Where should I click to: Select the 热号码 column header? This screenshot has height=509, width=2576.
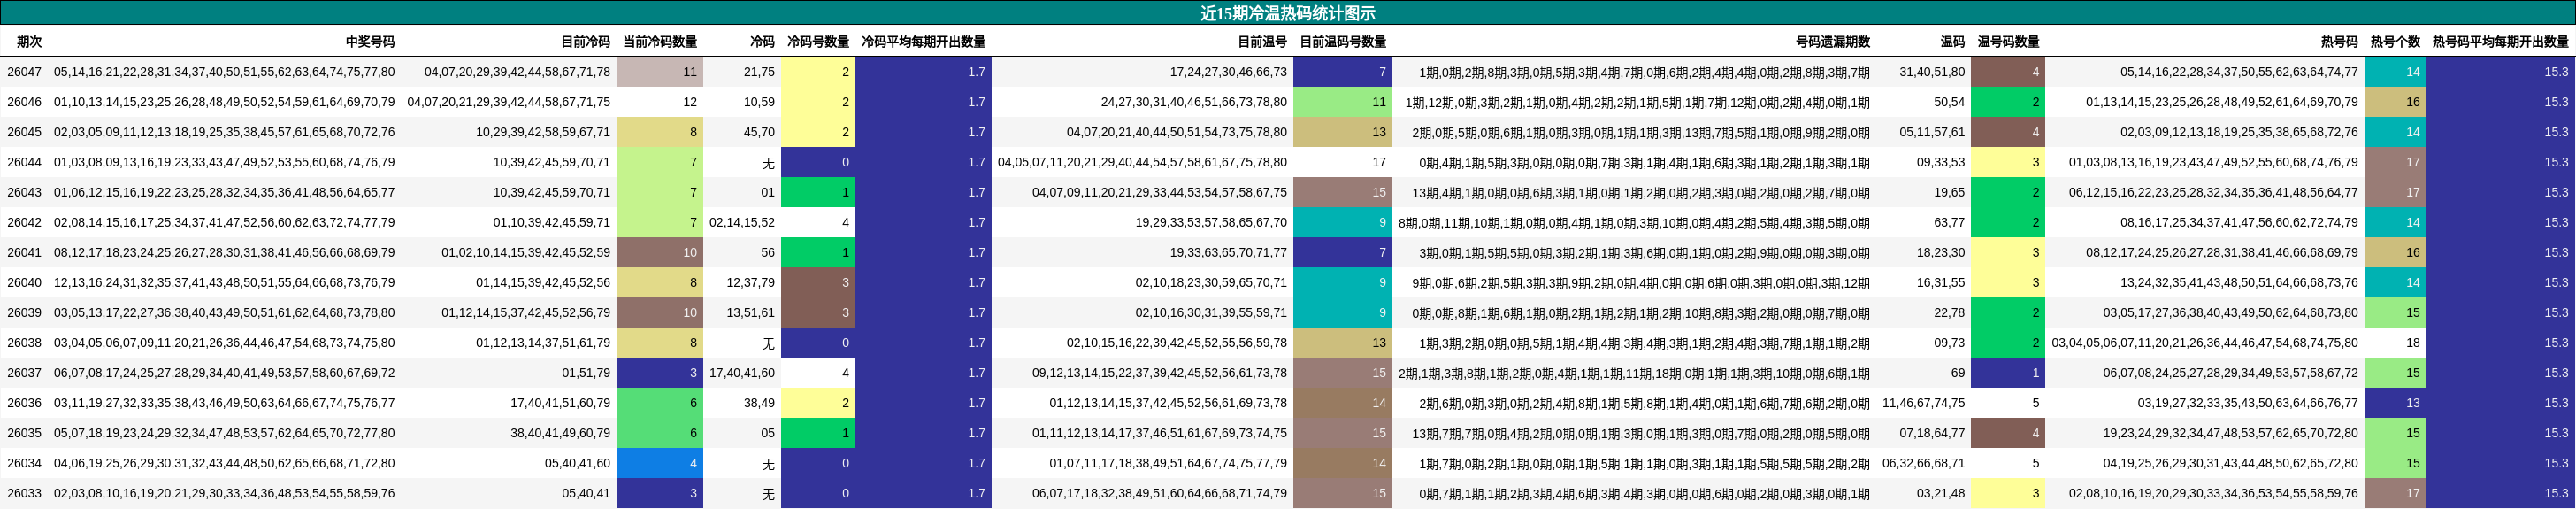tap(2339, 42)
